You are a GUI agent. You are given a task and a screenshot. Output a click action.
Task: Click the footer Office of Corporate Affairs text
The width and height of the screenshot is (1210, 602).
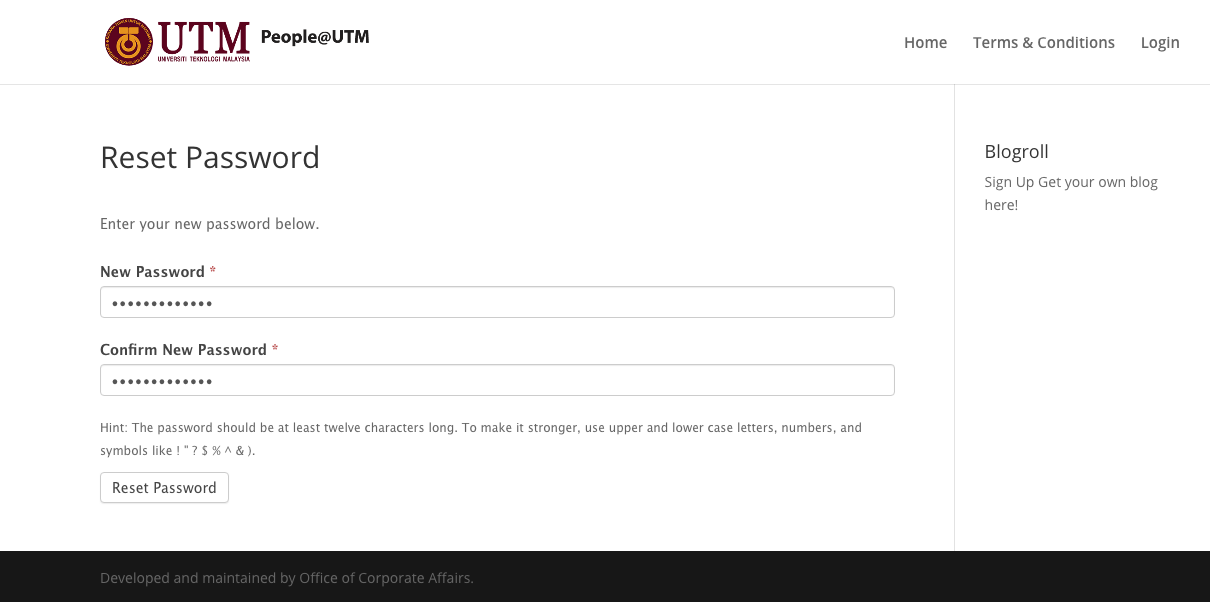pos(386,577)
